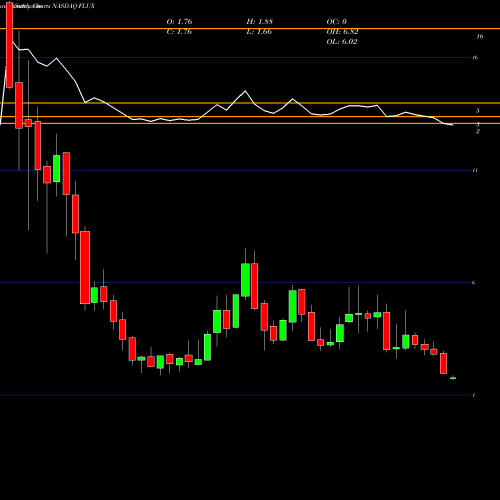
Task: Select the OH: 6.82 readout
Action: (342, 32)
